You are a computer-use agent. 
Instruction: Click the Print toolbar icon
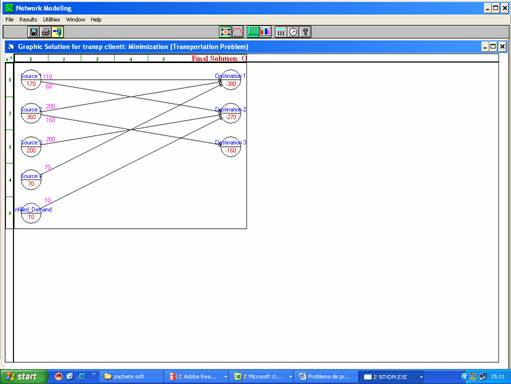tap(46, 32)
